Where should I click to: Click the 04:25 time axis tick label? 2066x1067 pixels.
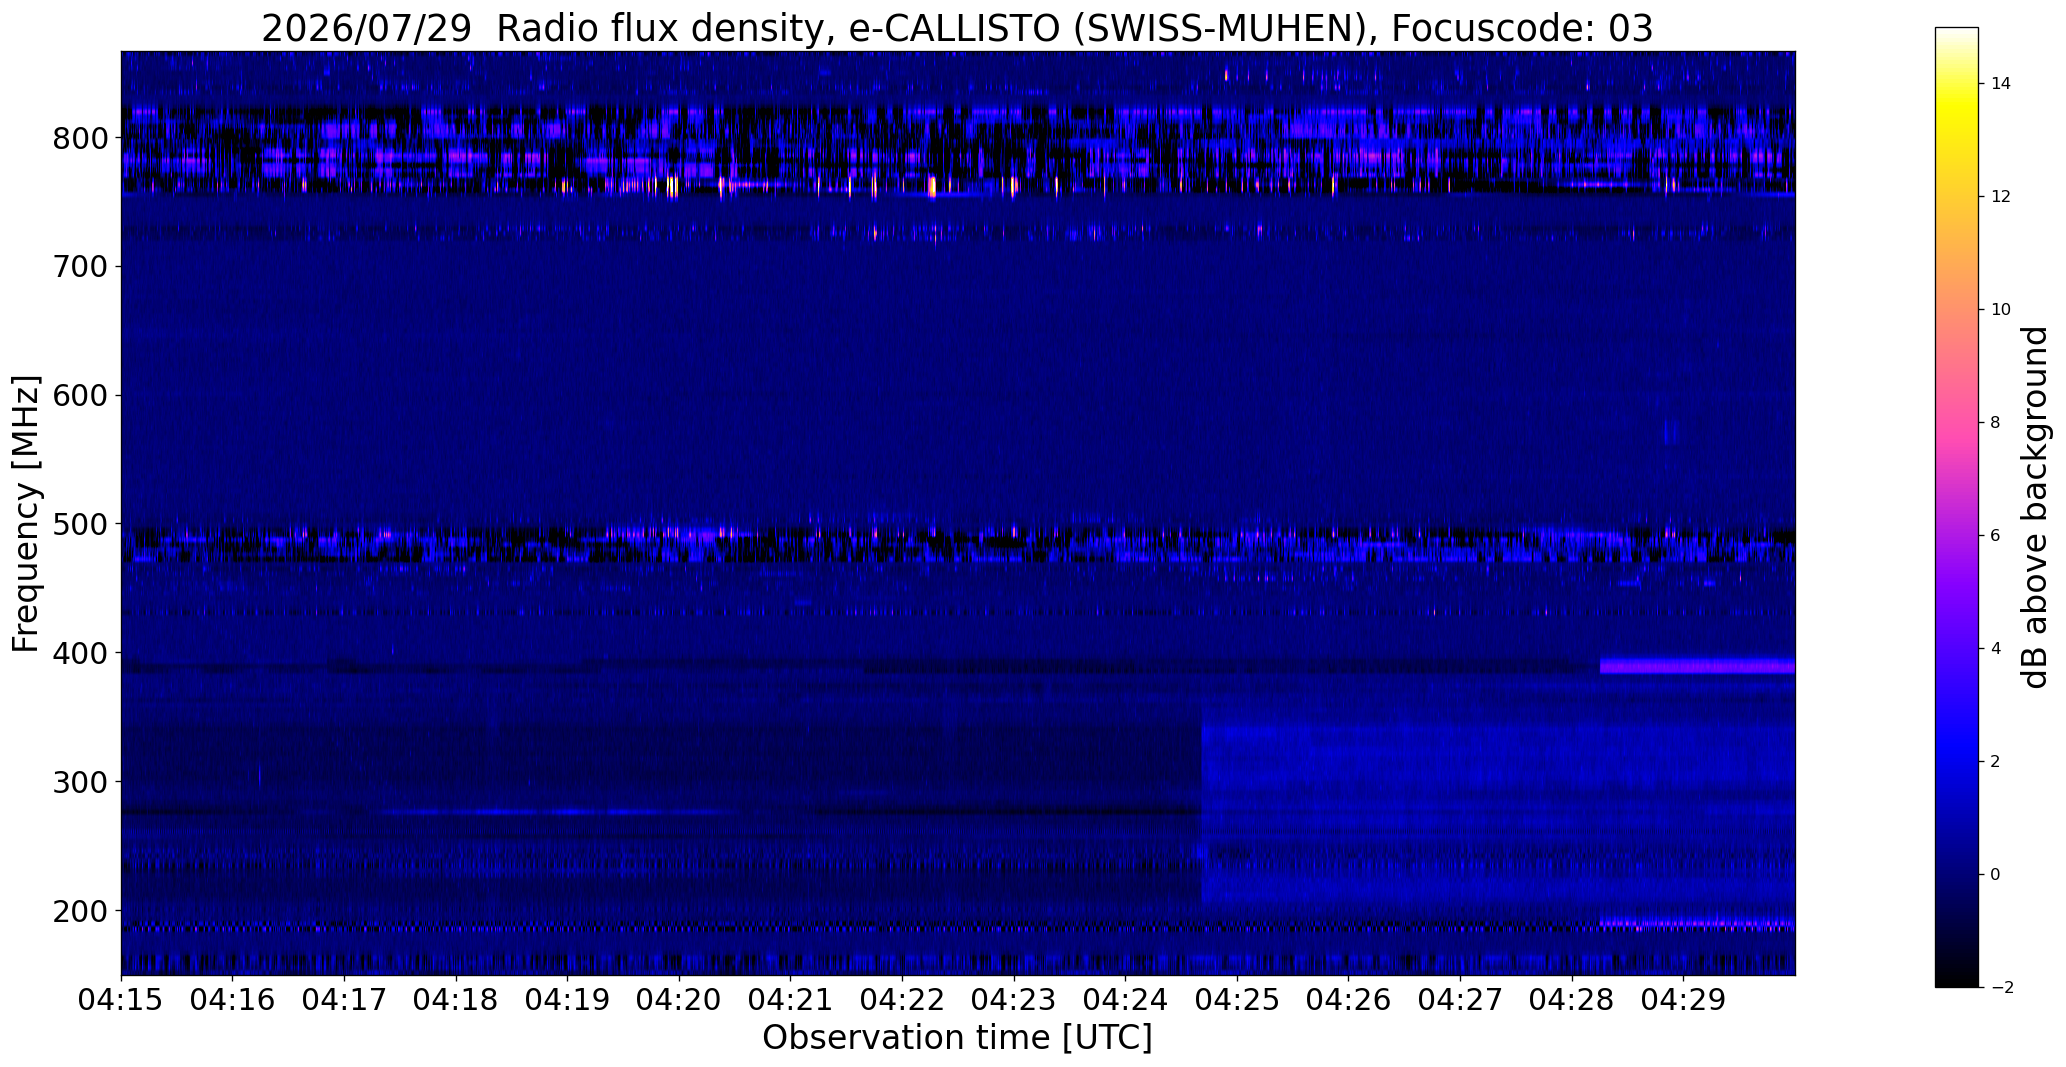1237,1000
